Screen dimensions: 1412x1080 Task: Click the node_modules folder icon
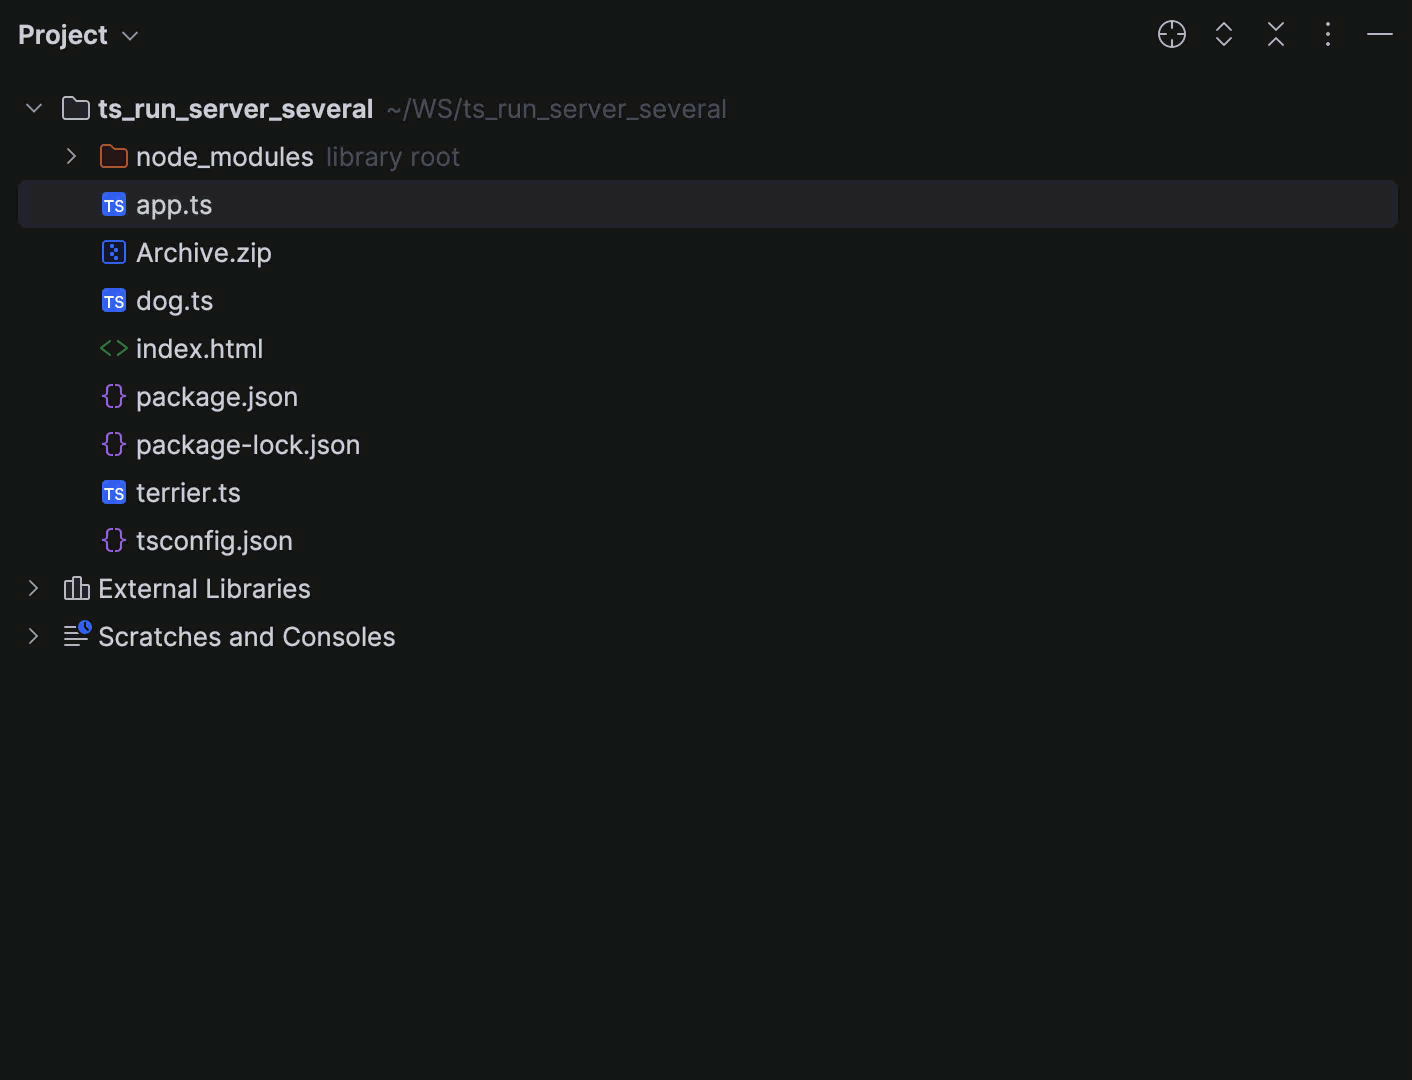[113, 156]
